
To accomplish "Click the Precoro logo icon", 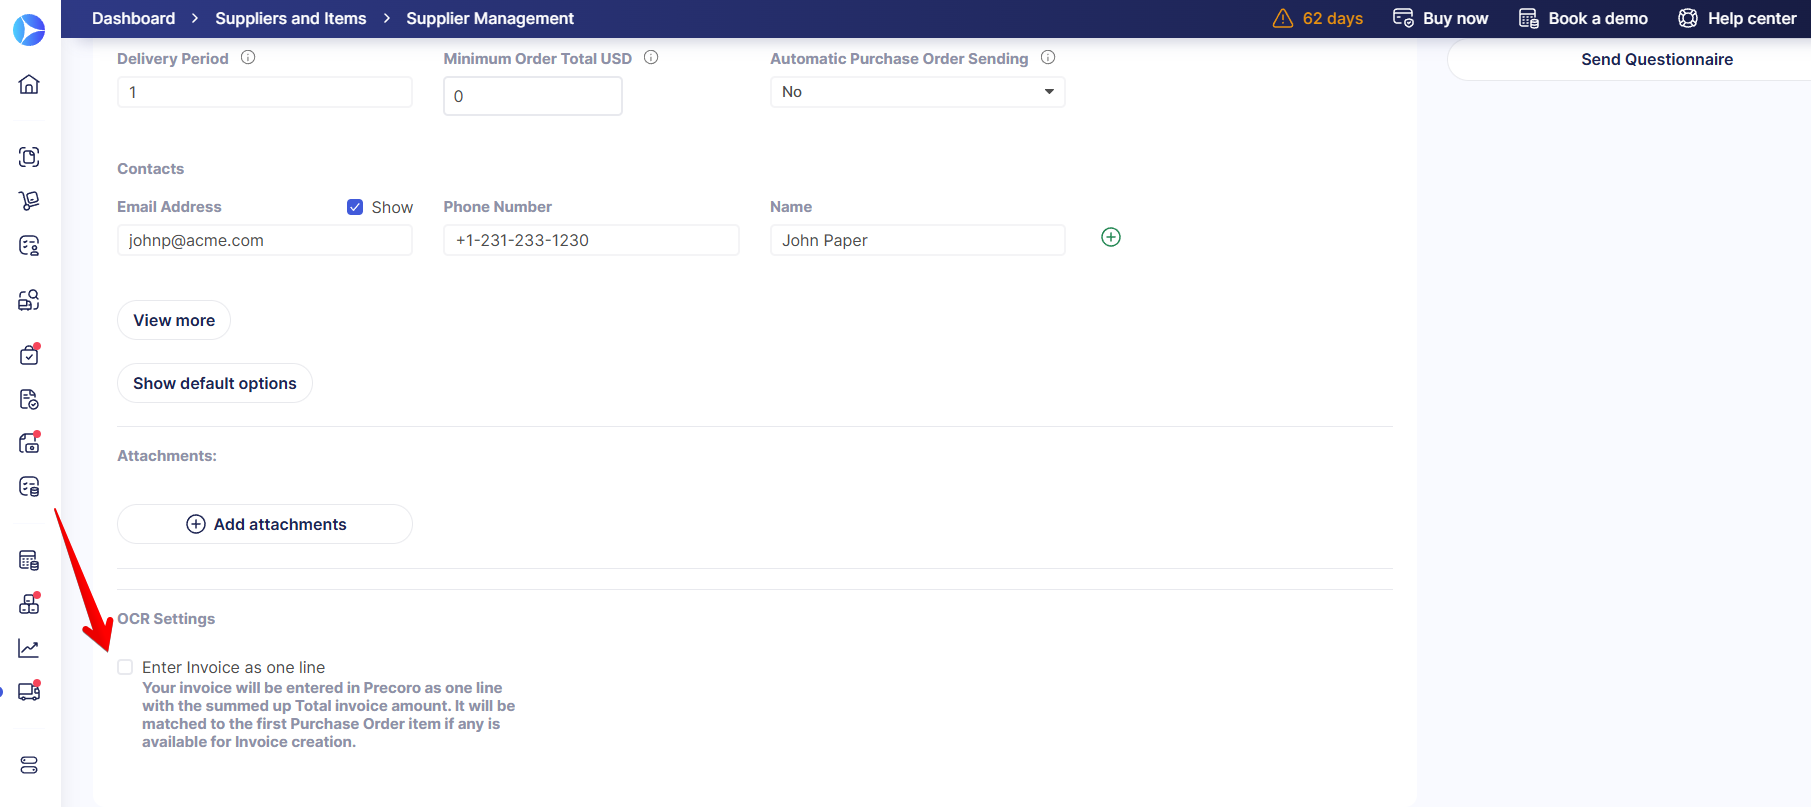I will tap(29, 30).
